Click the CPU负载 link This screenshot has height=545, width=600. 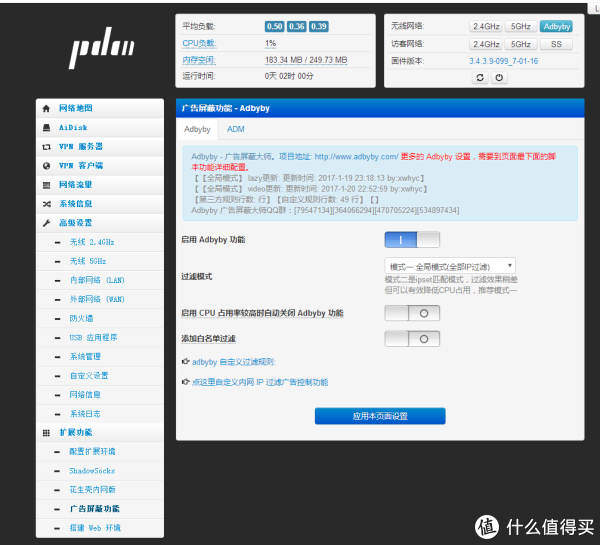[199, 44]
